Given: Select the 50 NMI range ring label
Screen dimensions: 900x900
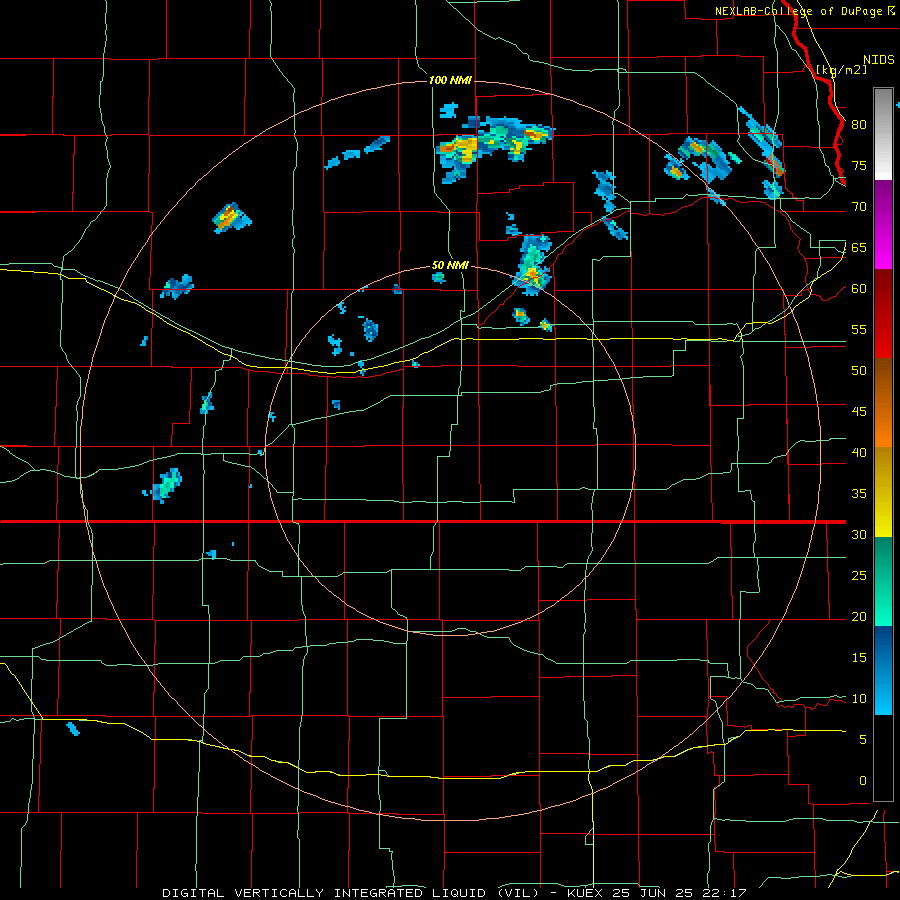Looking at the screenshot, I should click(450, 265).
